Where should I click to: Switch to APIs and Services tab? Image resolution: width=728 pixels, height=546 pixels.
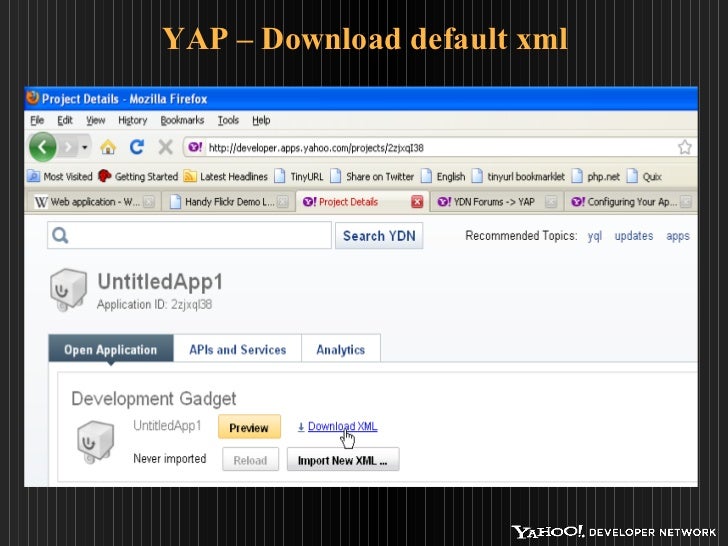tap(238, 350)
